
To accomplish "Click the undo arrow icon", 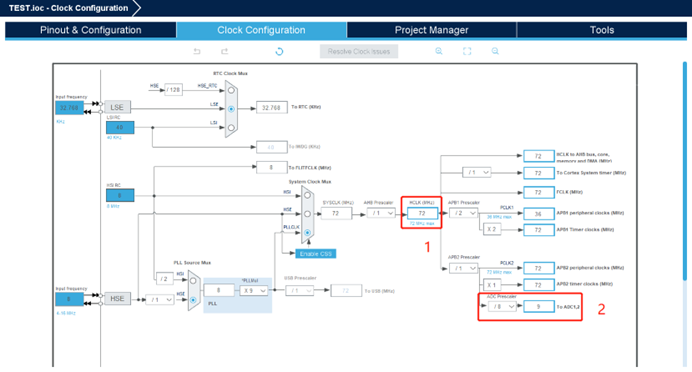I will pos(197,52).
